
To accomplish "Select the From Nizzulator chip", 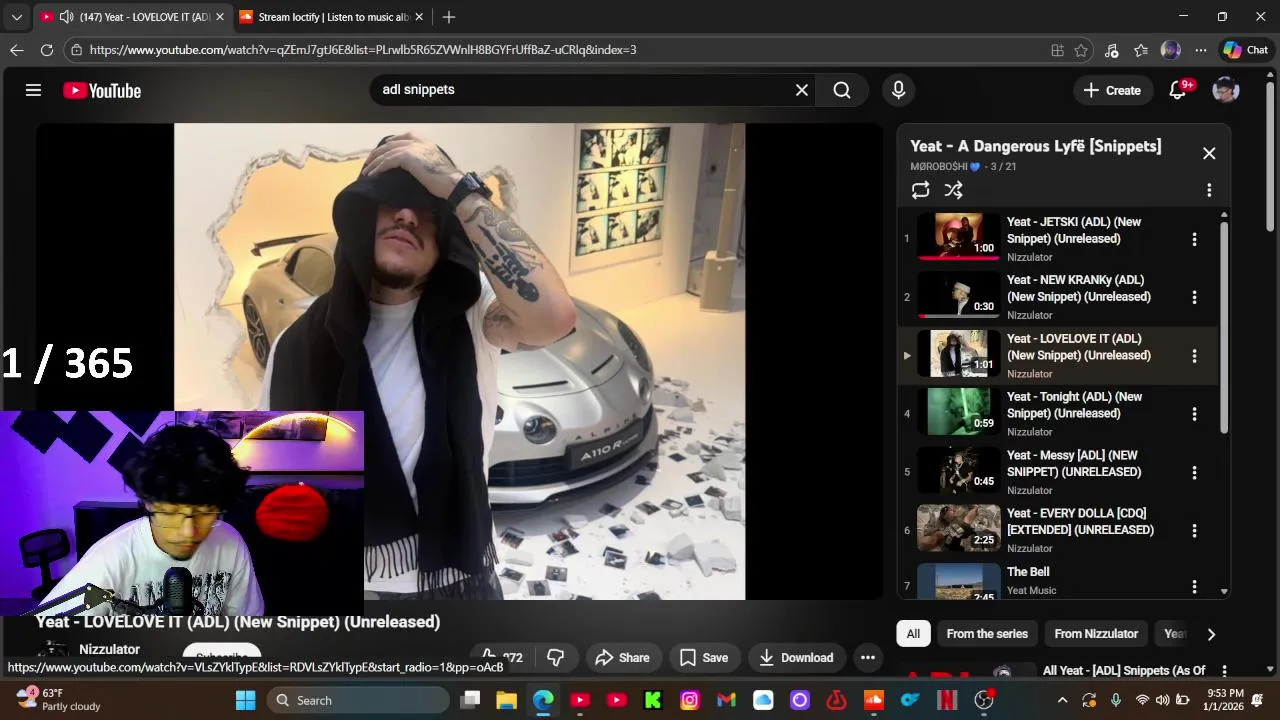I will (1096, 634).
